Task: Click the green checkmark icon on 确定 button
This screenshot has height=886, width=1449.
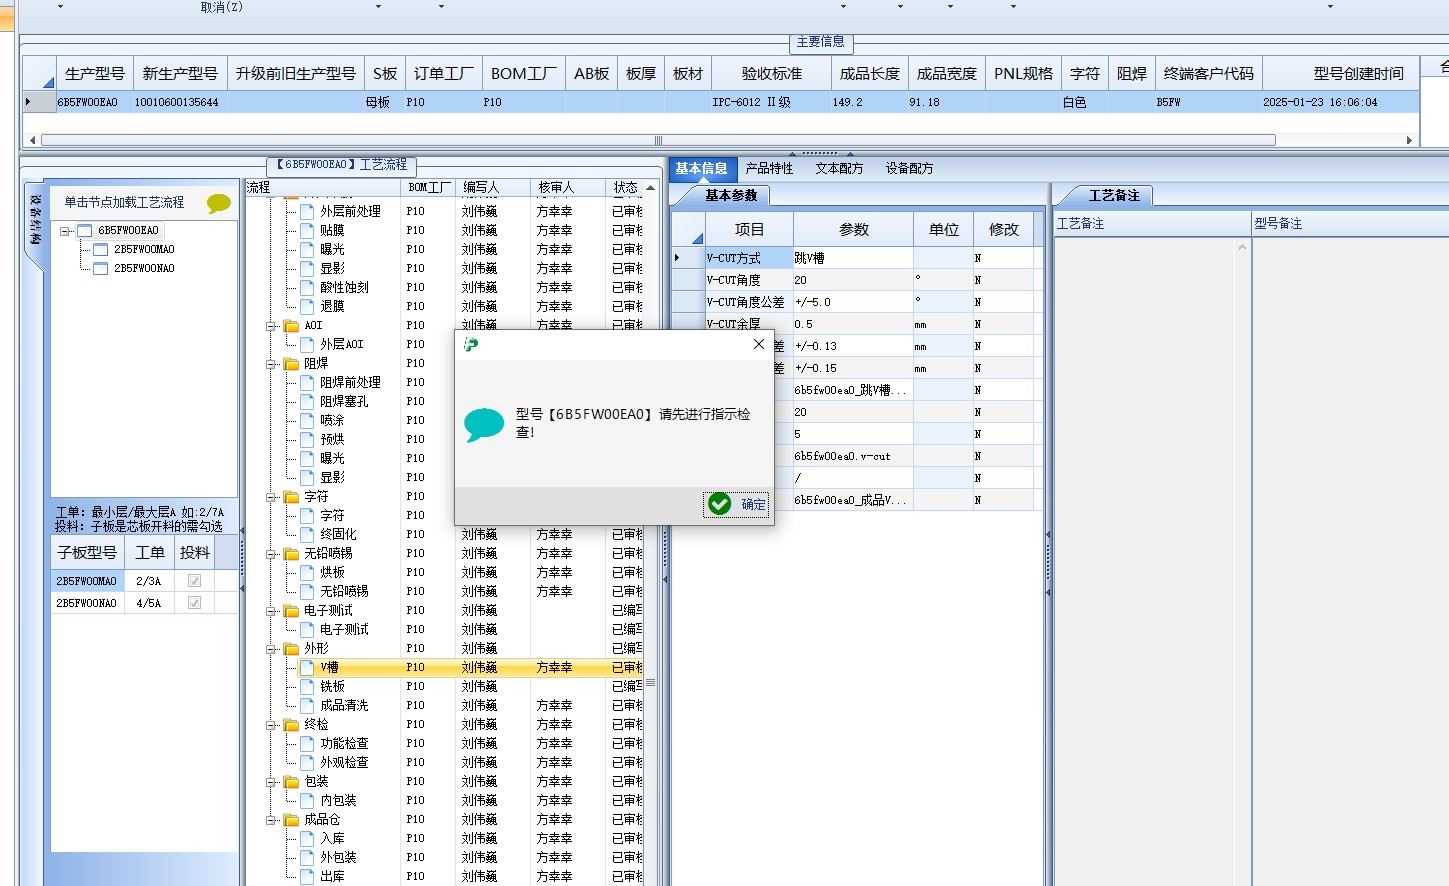Action: point(719,504)
